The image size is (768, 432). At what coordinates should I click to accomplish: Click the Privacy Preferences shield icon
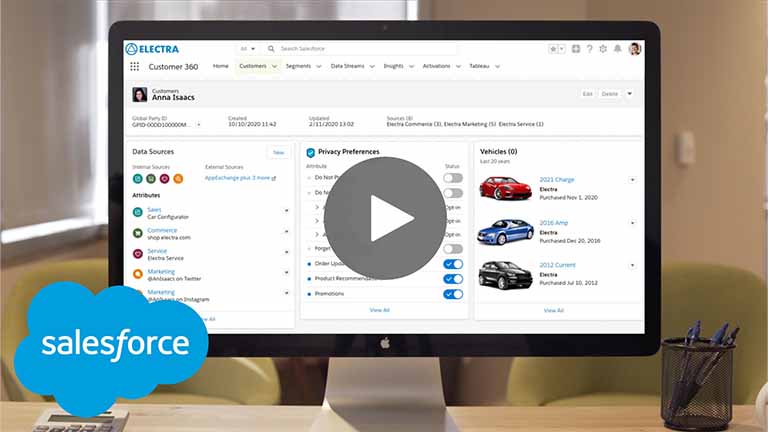(x=311, y=153)
